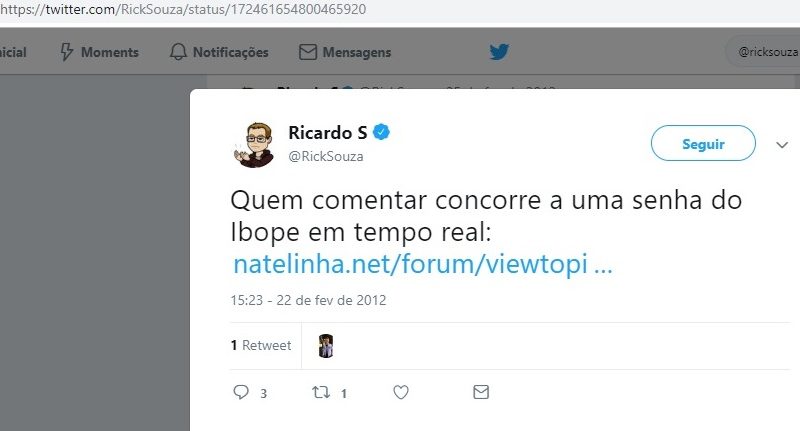Screen dimensions: 800x431
Task: Send tweet via direct message envelope
Action: point(481,392)
